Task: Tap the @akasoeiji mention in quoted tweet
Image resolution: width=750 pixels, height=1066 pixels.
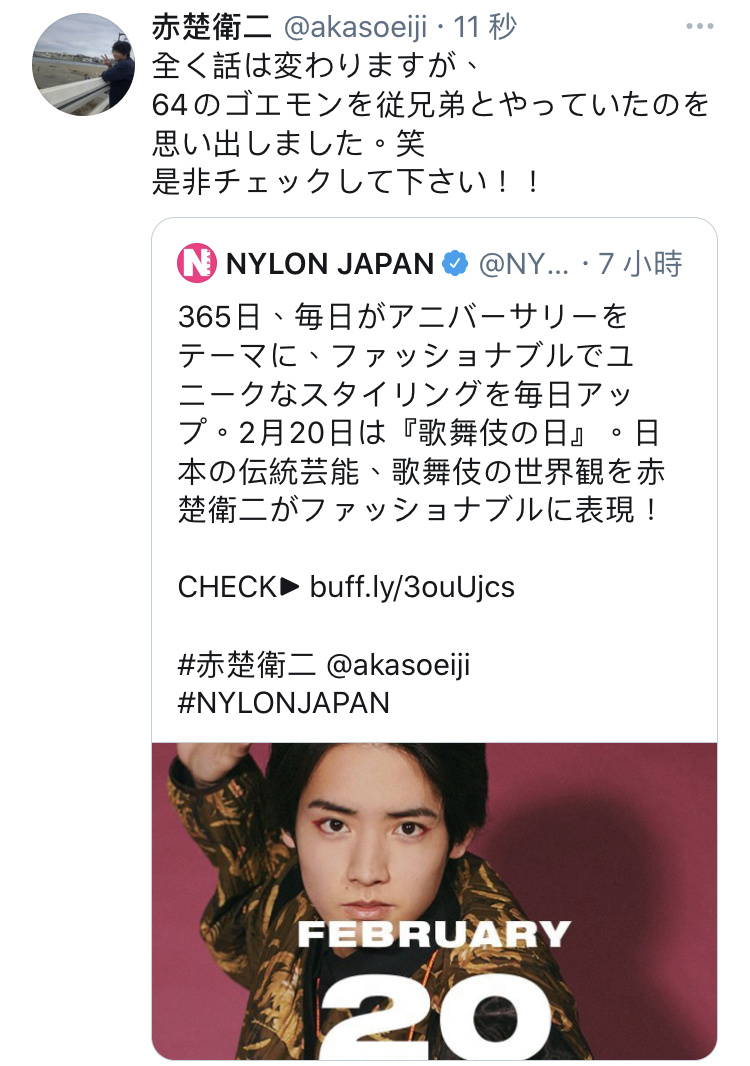Action: coord(398,665)
